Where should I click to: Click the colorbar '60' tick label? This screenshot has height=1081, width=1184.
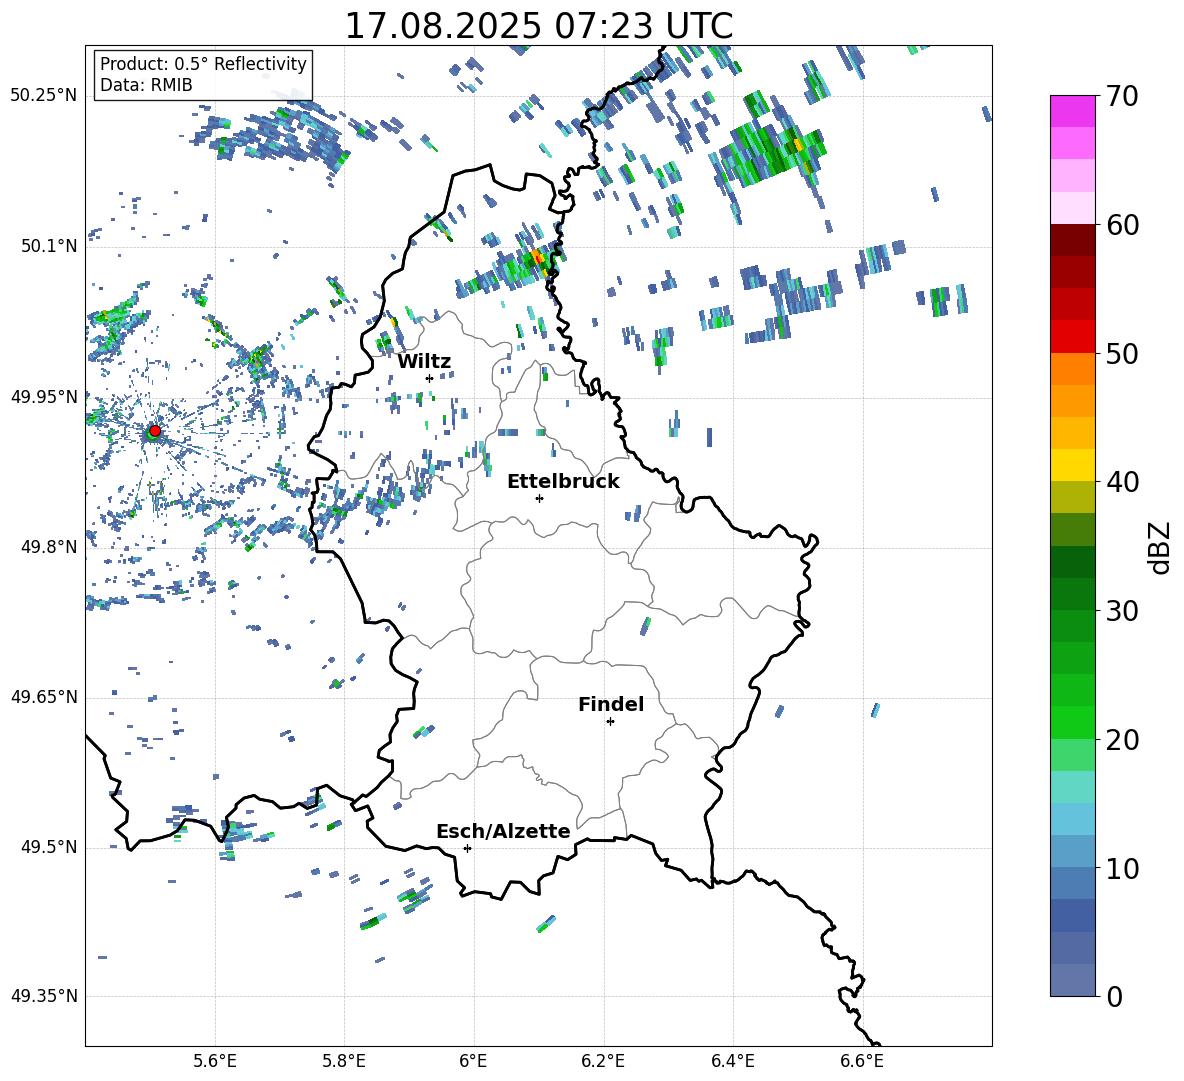(x=1122, y=224)
